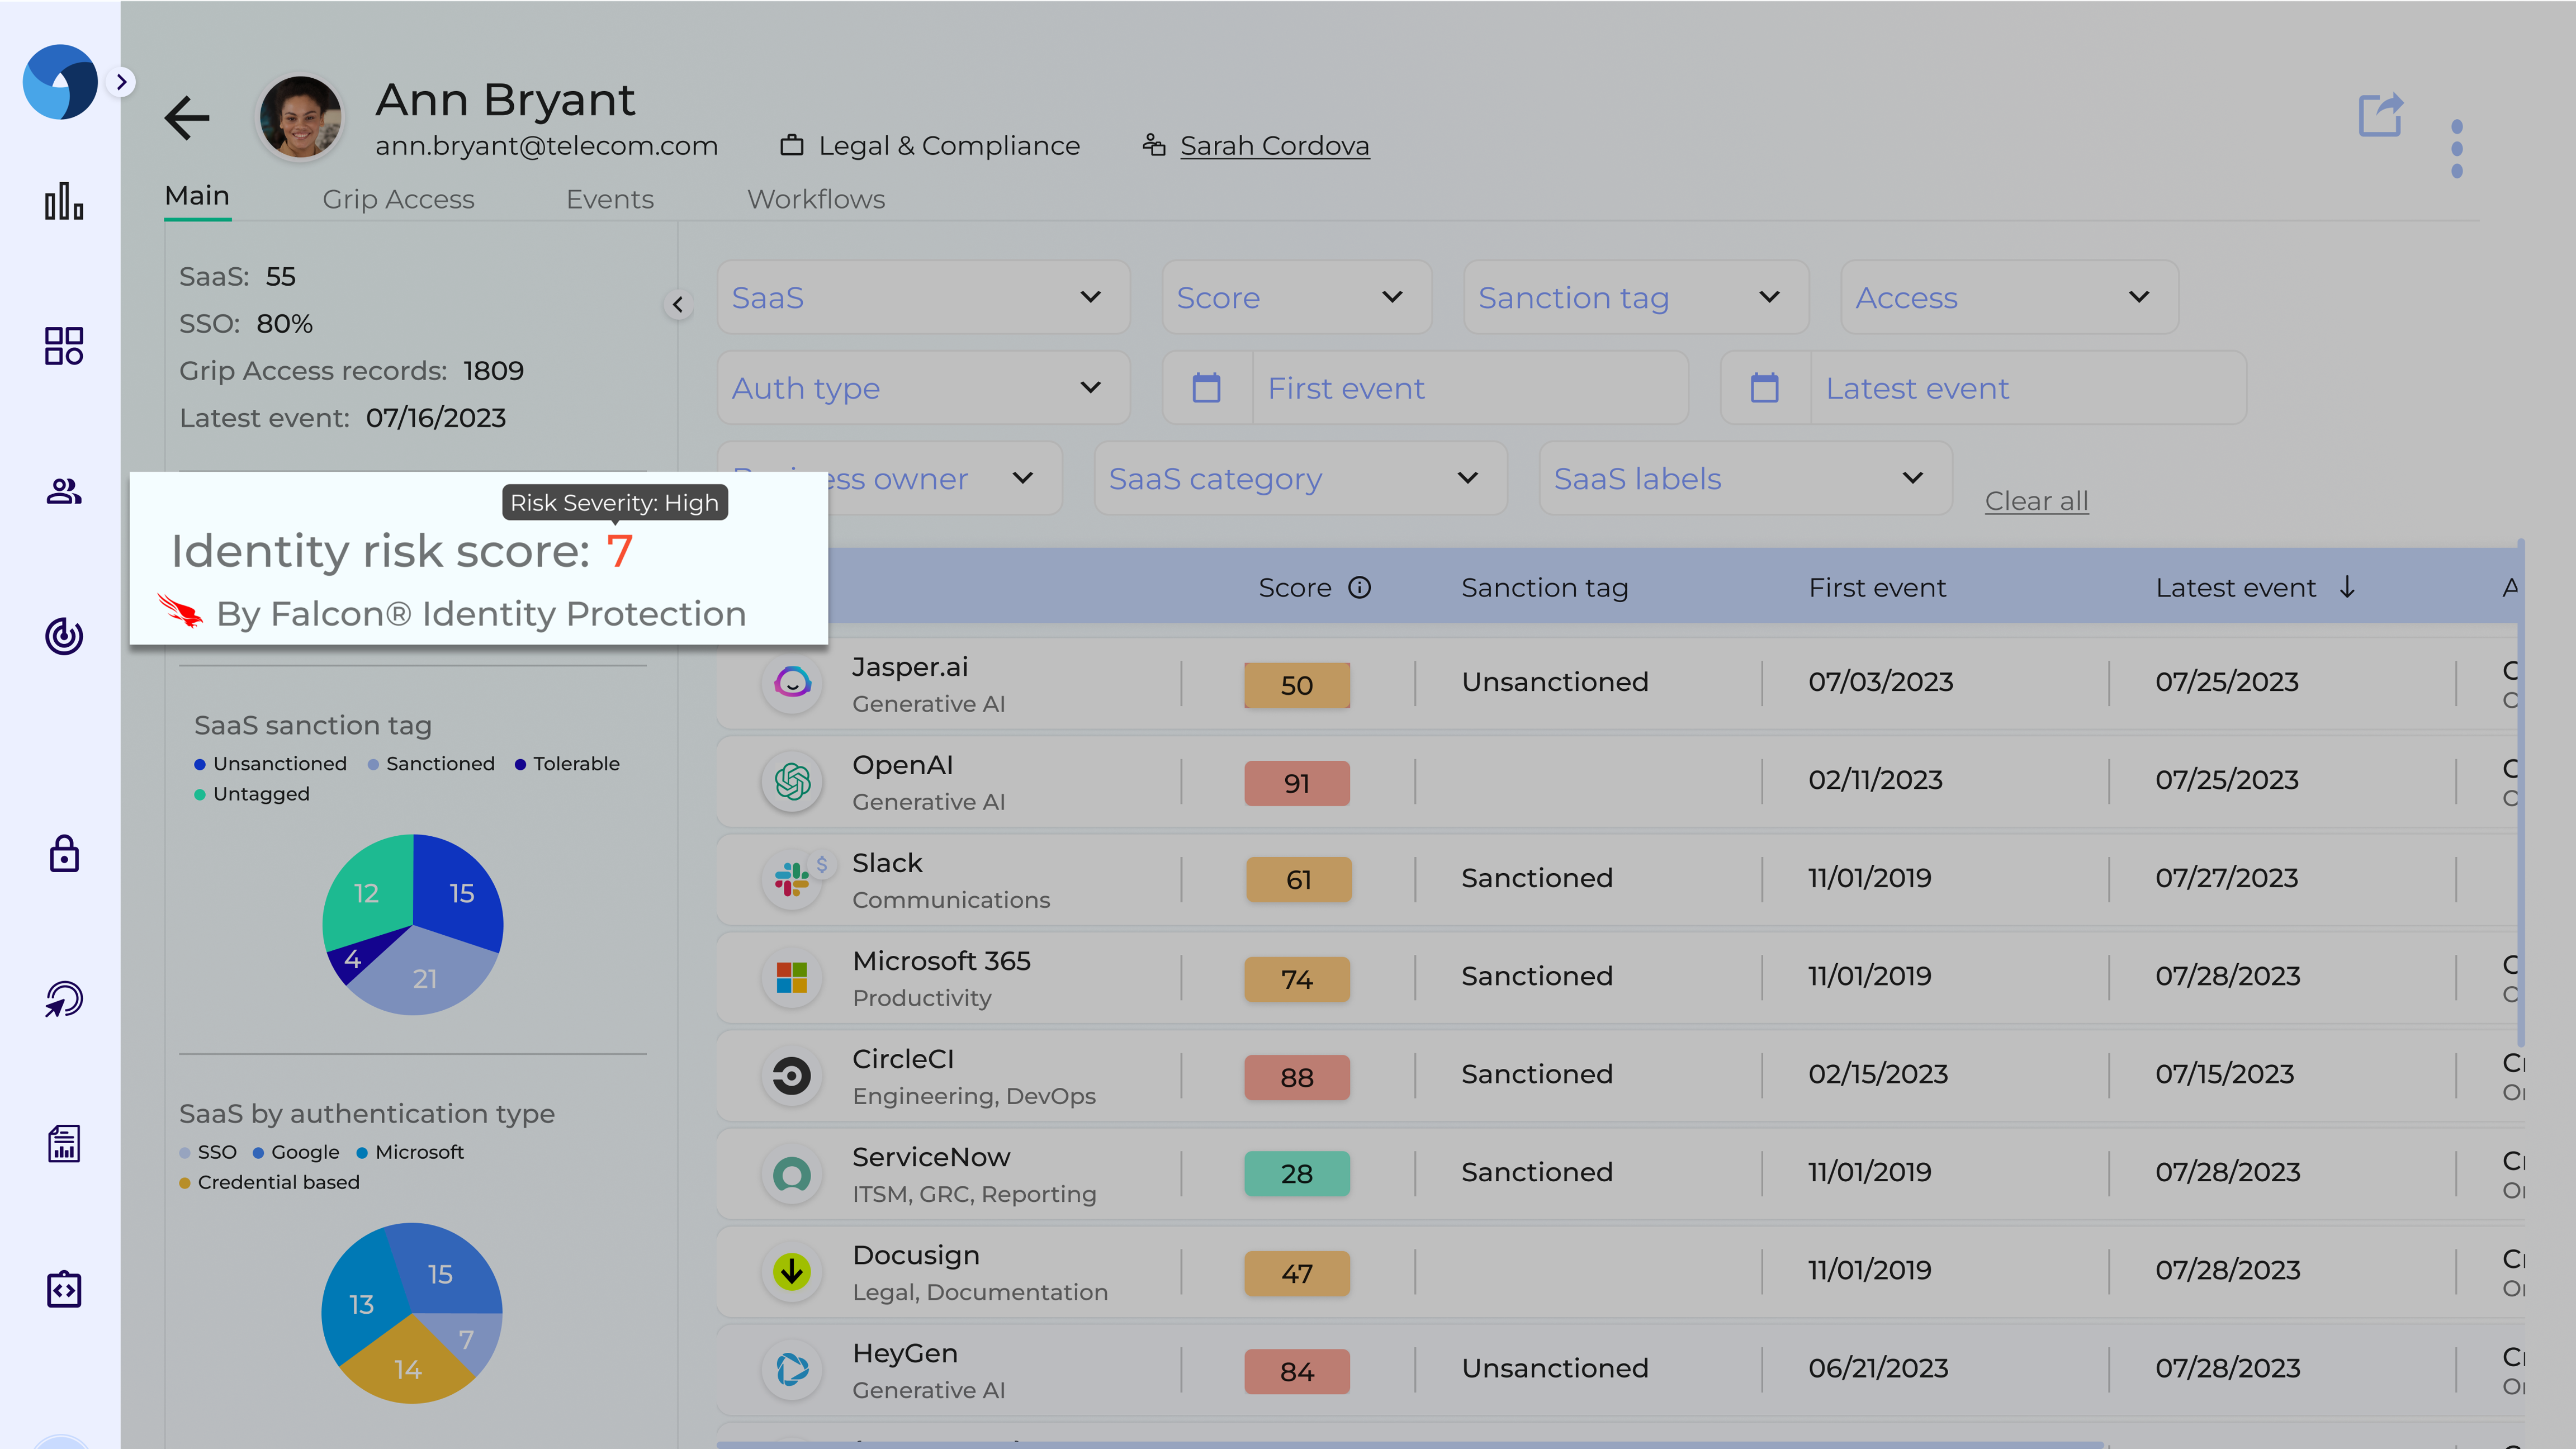Collapse the left summary panel chevron
Viewport: 2576px width, 1449px height.
(x=678, y=304)
